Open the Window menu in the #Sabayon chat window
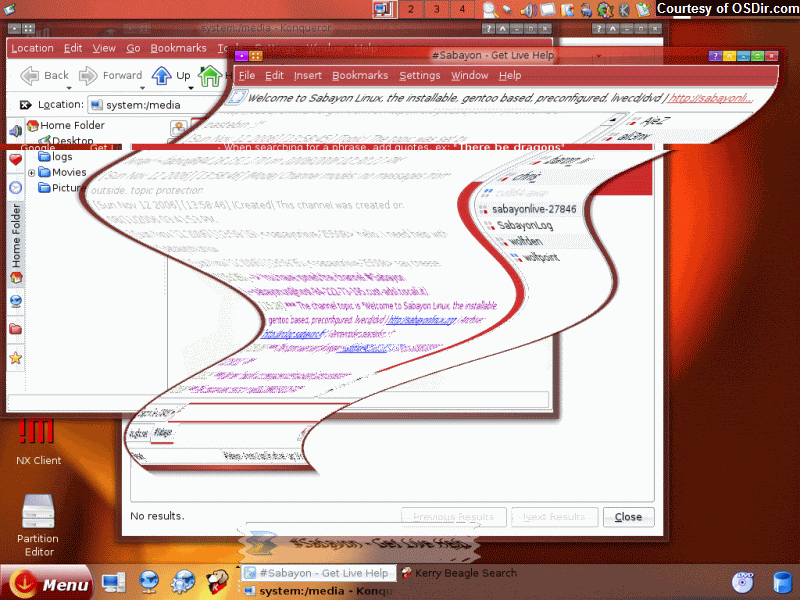Image resolution: width=800 pixels, height=600 pixels. click(469, 76)
